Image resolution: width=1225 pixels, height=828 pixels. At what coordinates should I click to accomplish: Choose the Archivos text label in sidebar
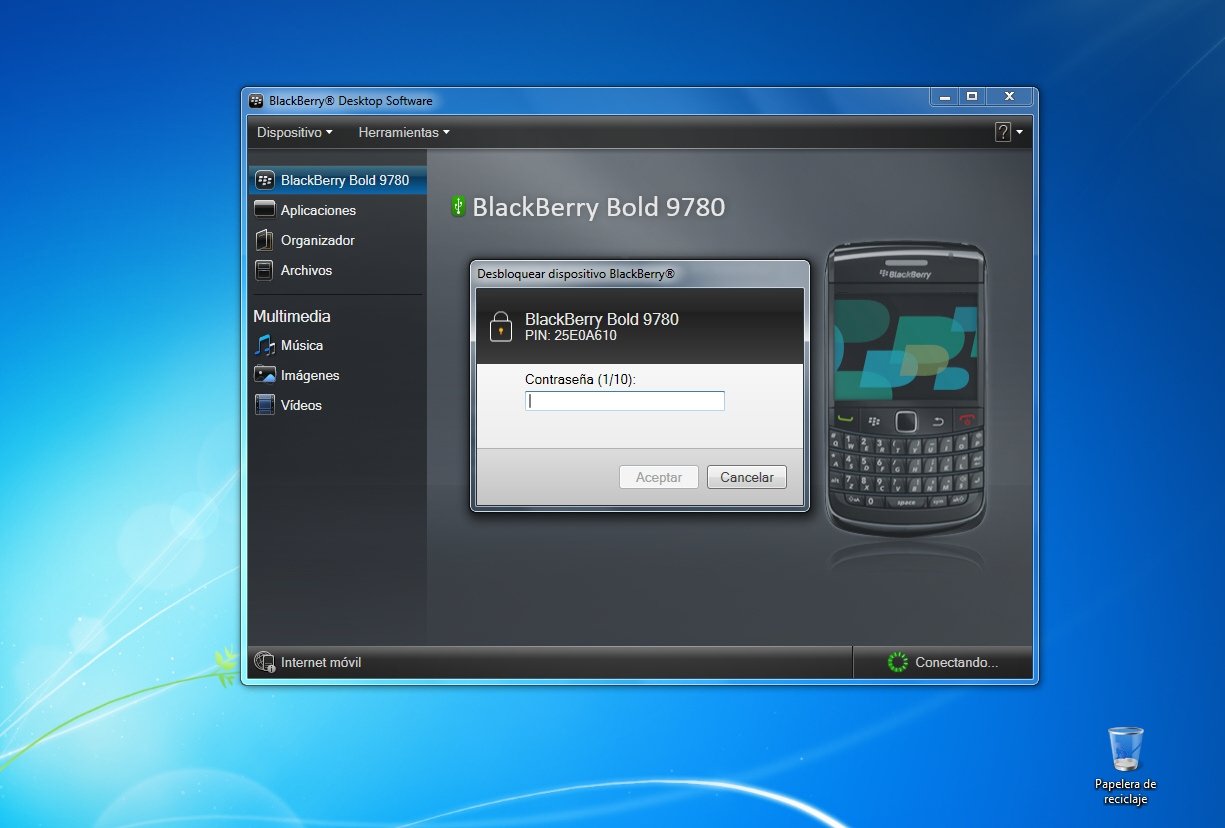(306, 270)
